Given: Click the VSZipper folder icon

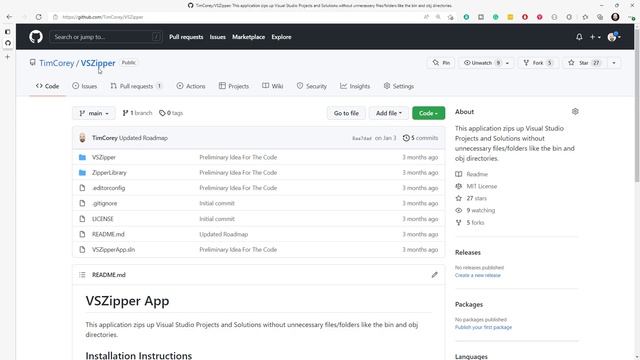Looking at the screenshot, I should pos(82,157).
